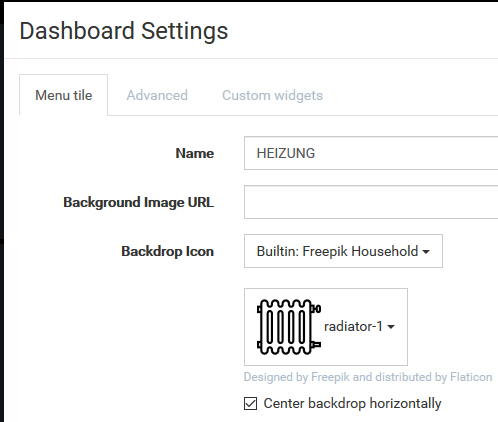Click the Name label

point(195,153)
